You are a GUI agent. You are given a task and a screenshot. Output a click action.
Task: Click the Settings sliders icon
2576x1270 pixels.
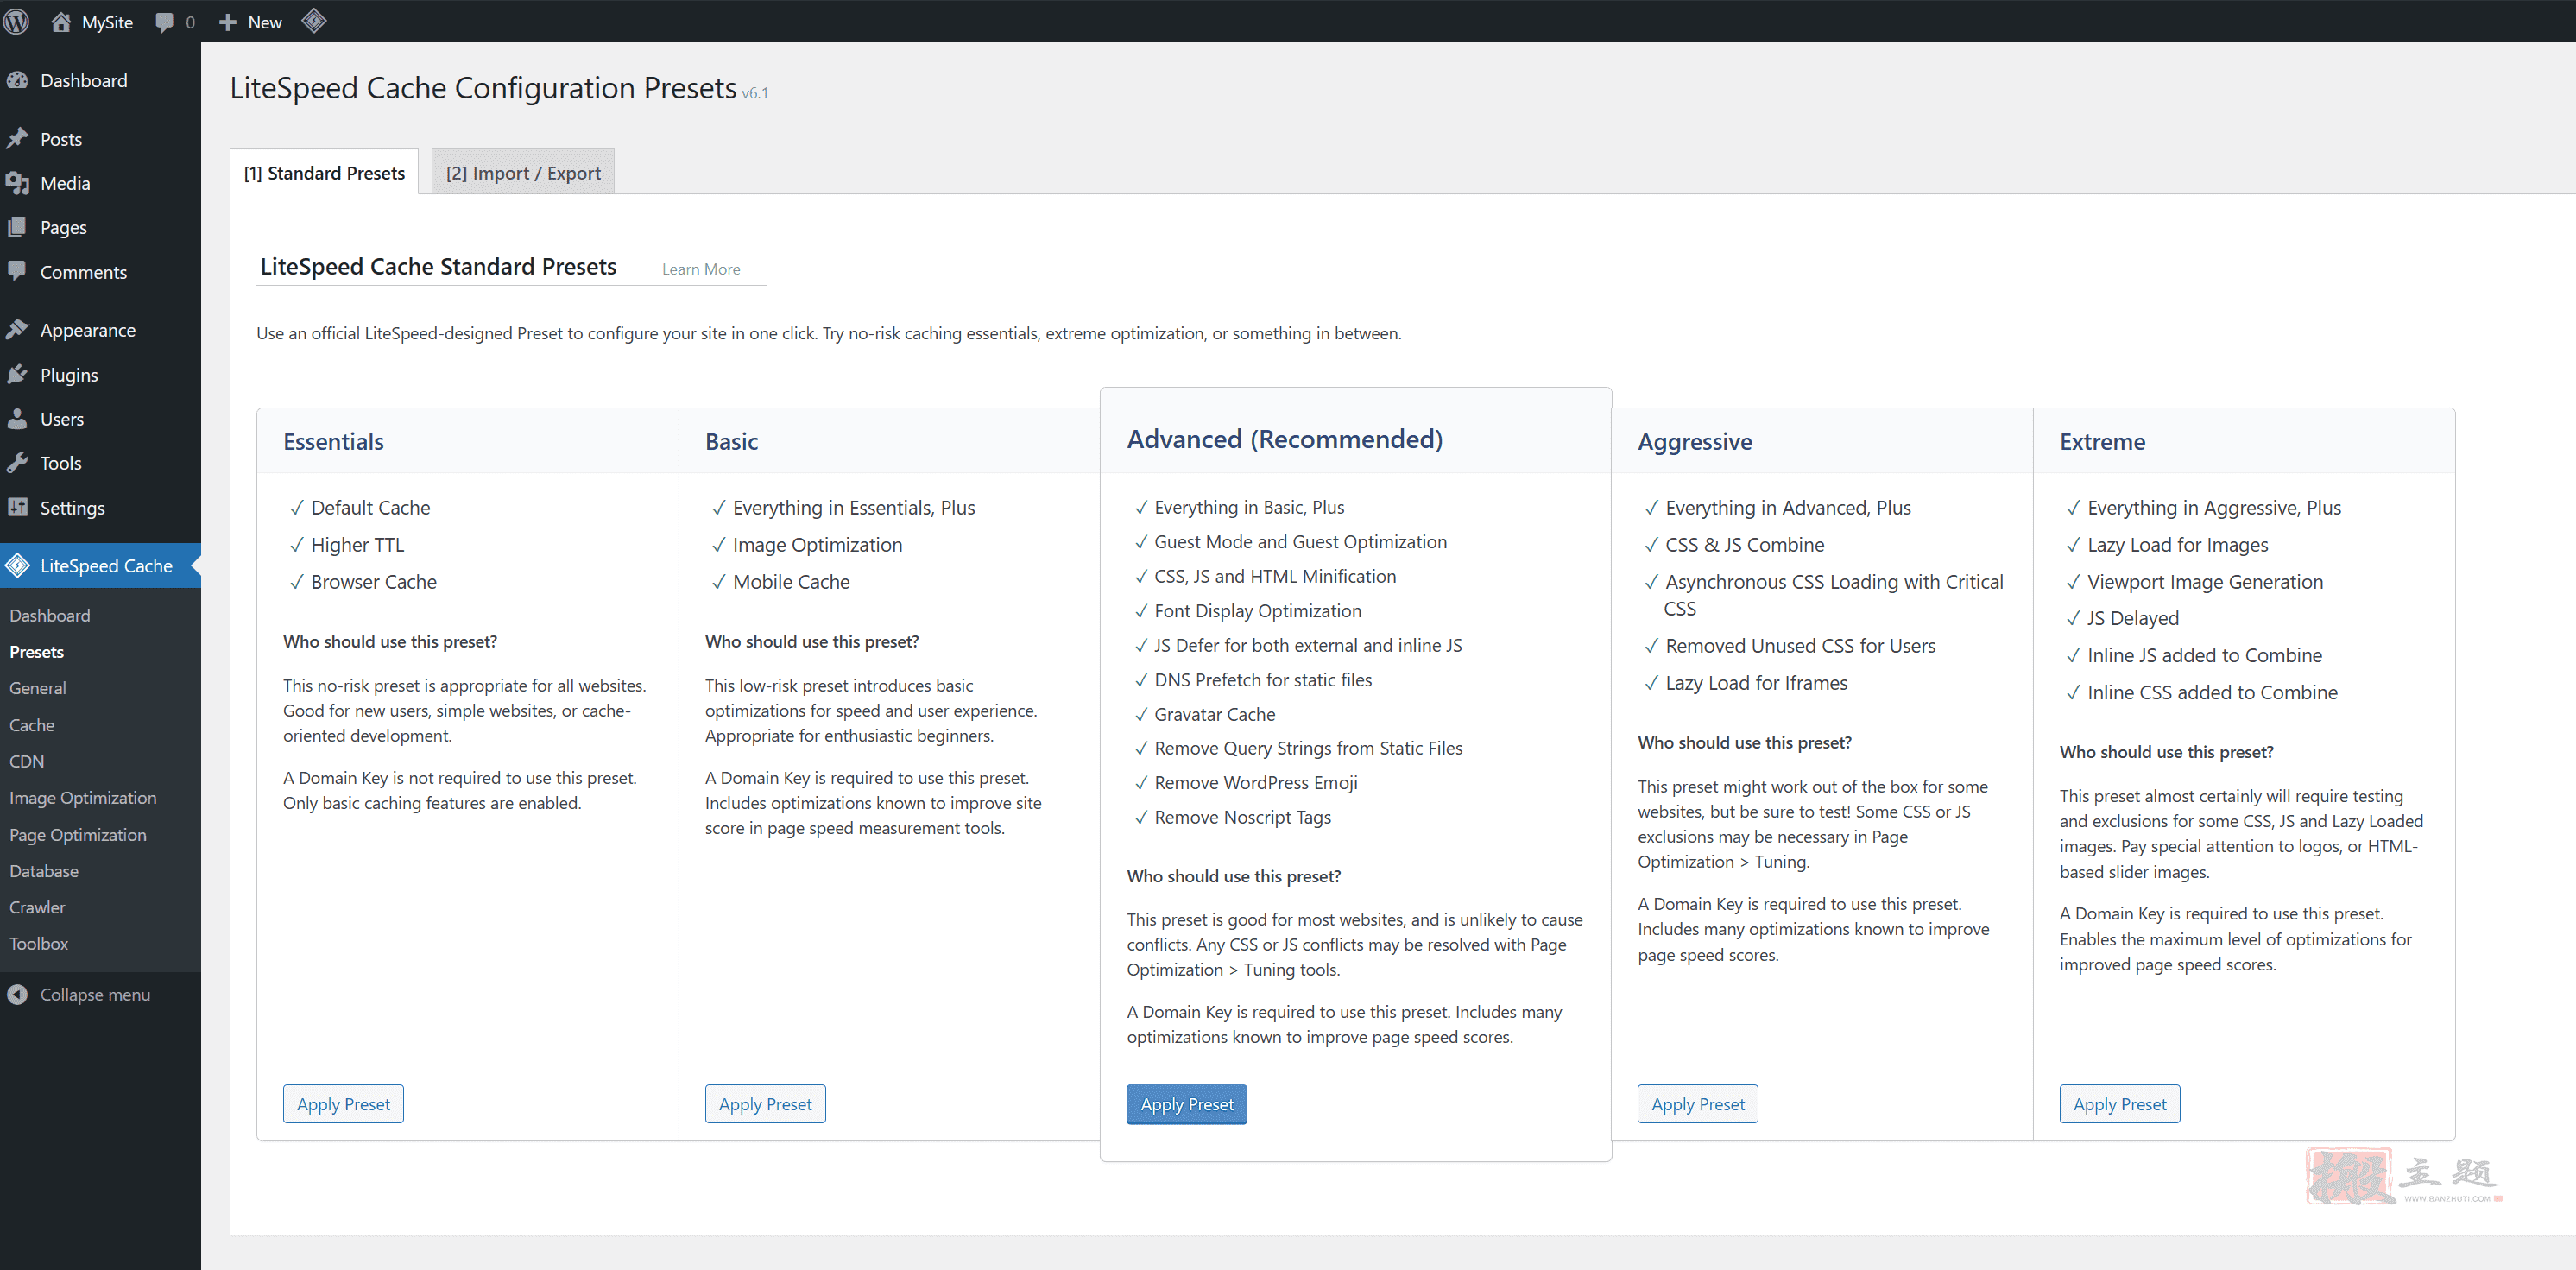tap(17, 507)
